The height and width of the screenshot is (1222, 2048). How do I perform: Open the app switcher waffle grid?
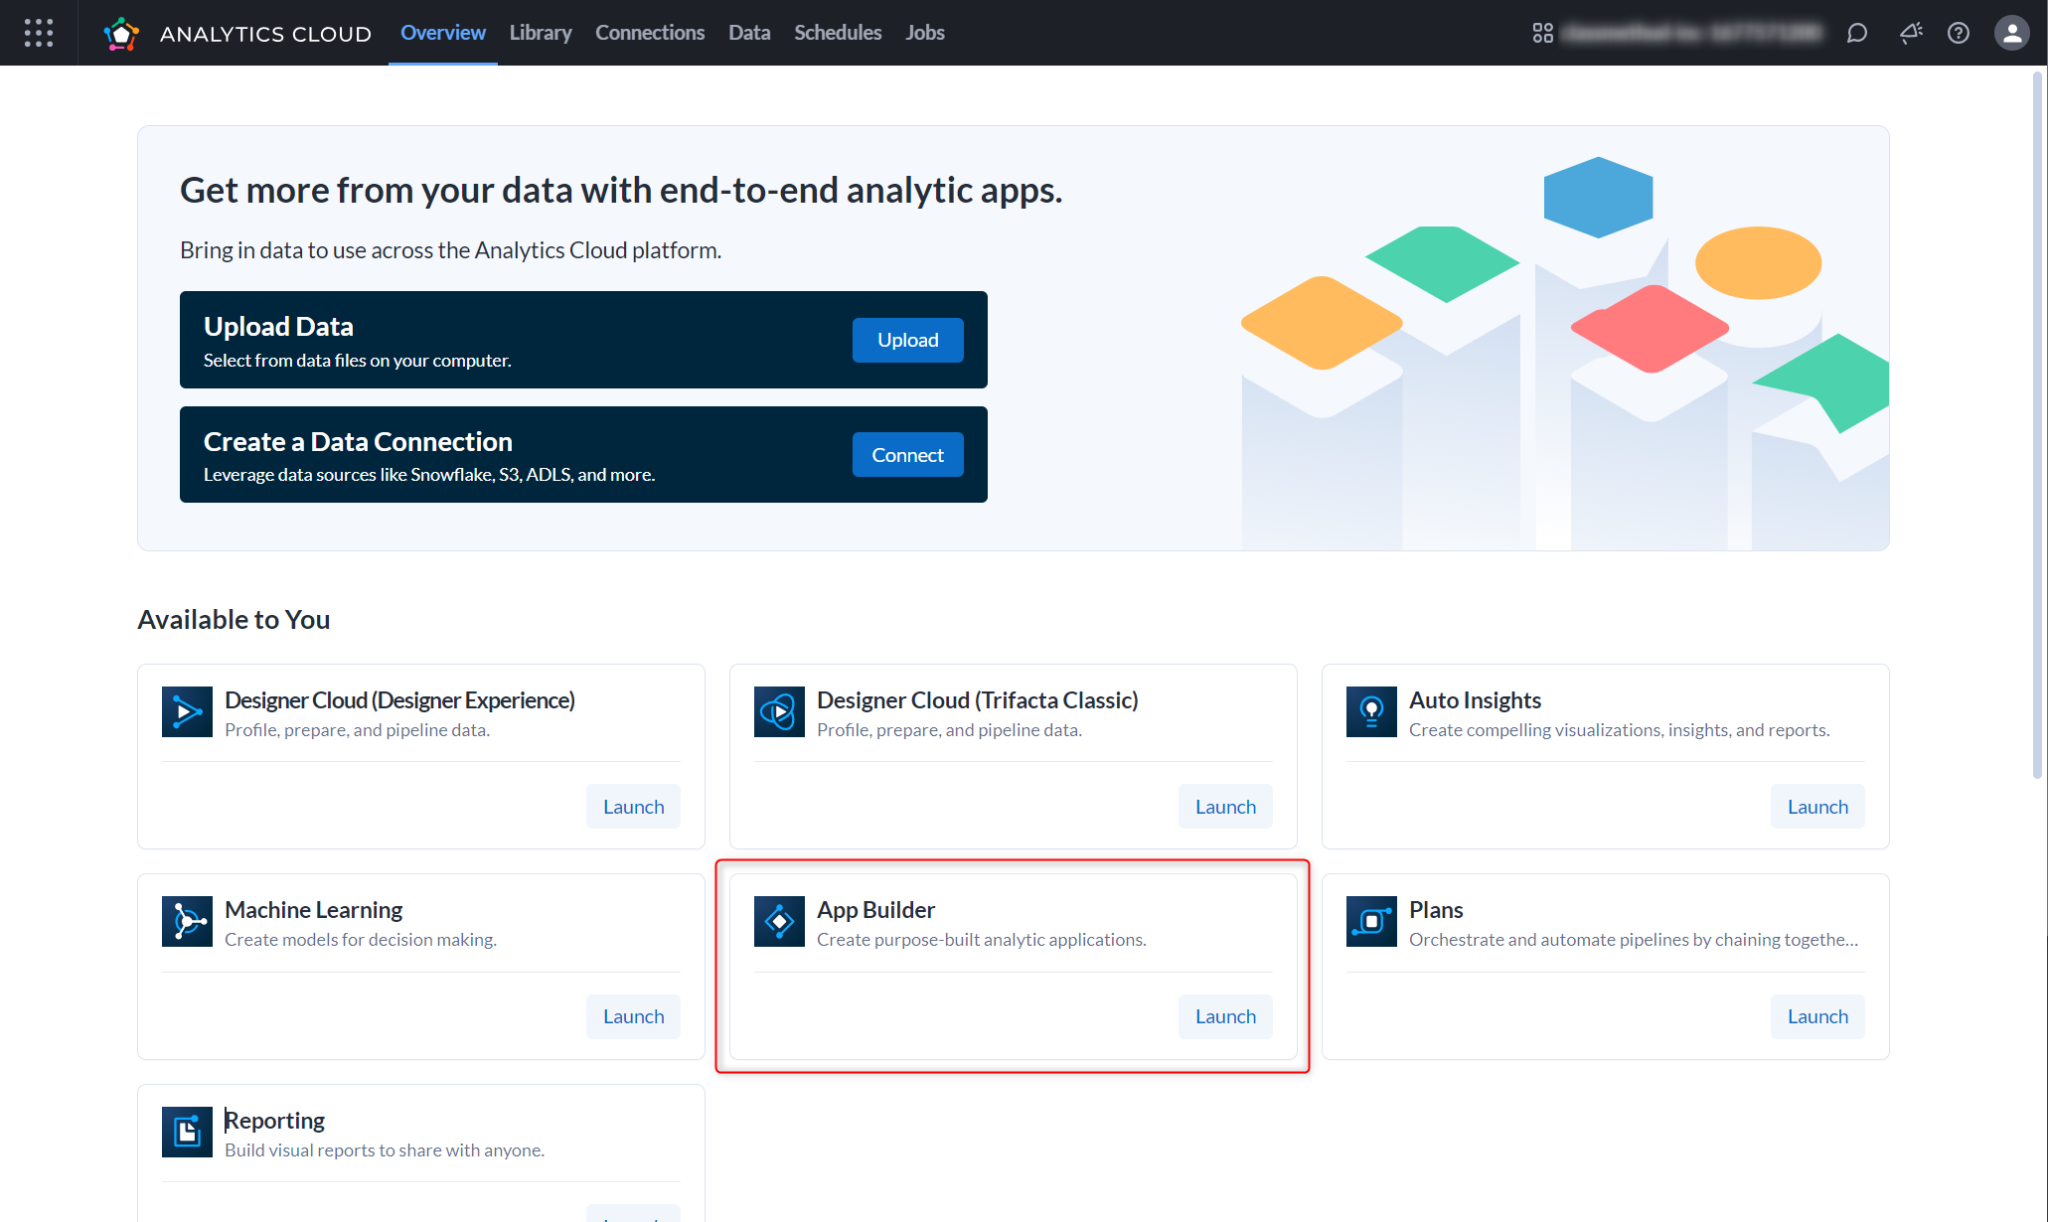tap(38, 32)
